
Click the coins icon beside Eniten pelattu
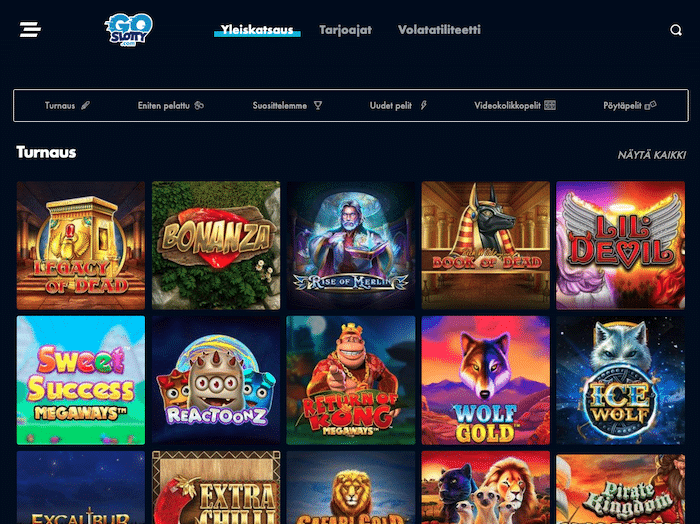[199, 105]
